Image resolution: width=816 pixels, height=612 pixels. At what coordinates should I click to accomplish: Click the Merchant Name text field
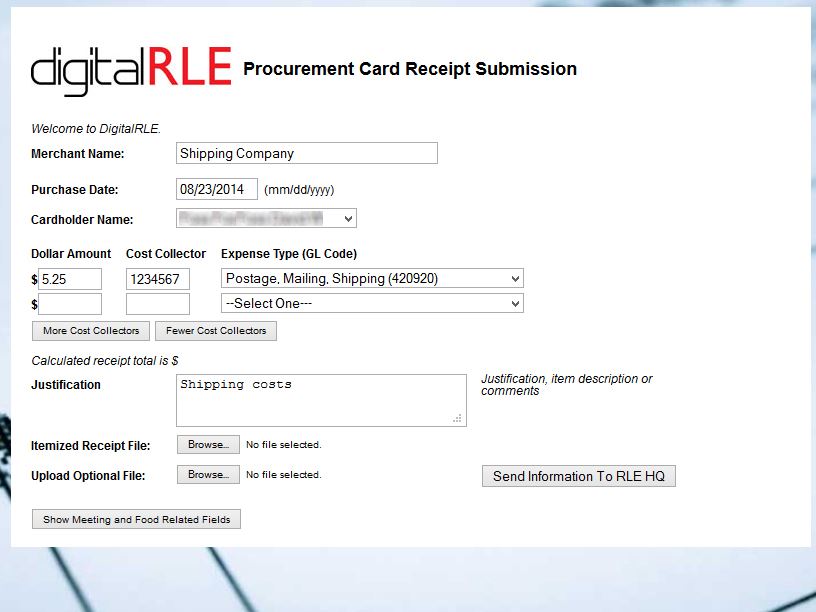[306, 153]
